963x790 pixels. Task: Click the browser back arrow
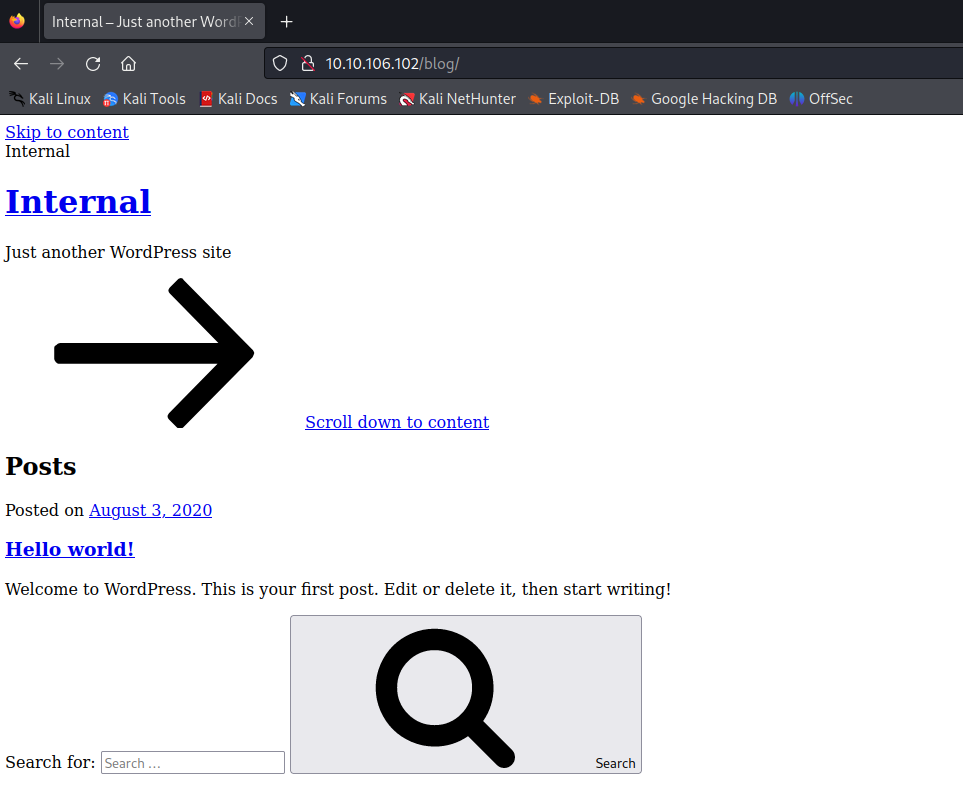pos(21,64)
